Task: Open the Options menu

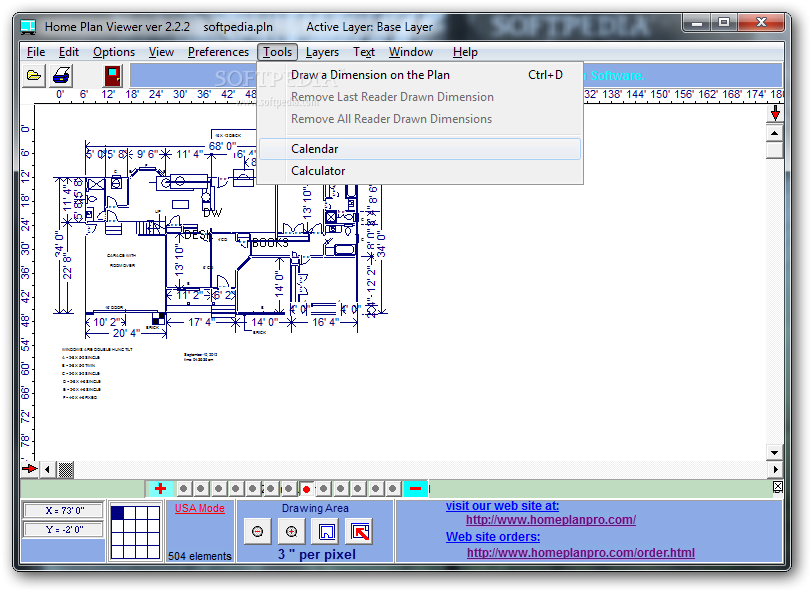Action: coord(114,52)
